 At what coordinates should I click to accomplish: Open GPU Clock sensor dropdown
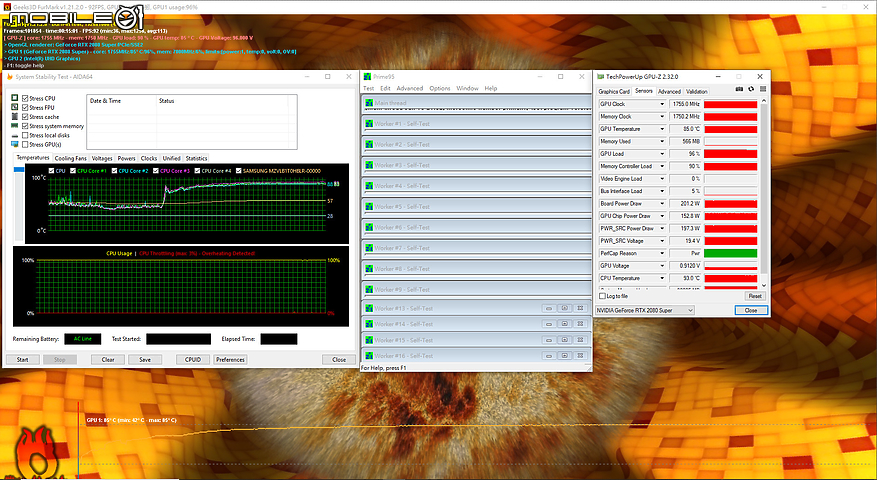(x=662, y=104)
